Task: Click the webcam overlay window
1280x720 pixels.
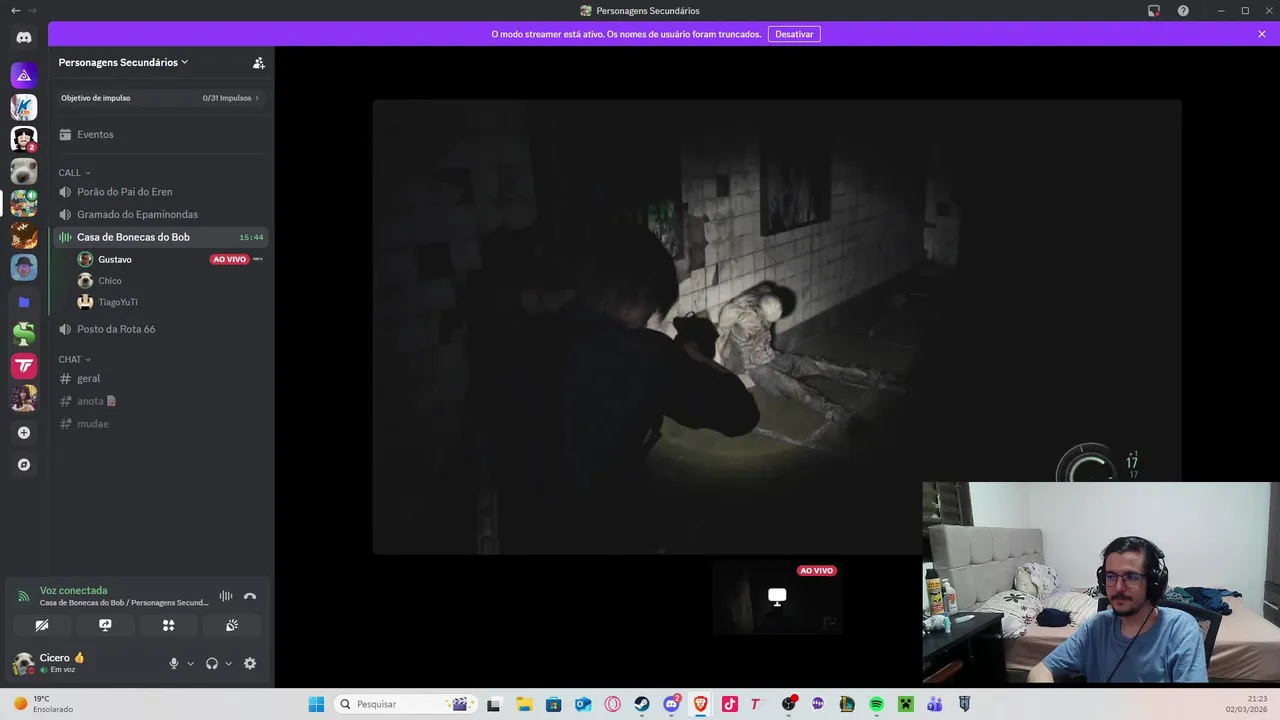Action: [x=1101, y=582]
